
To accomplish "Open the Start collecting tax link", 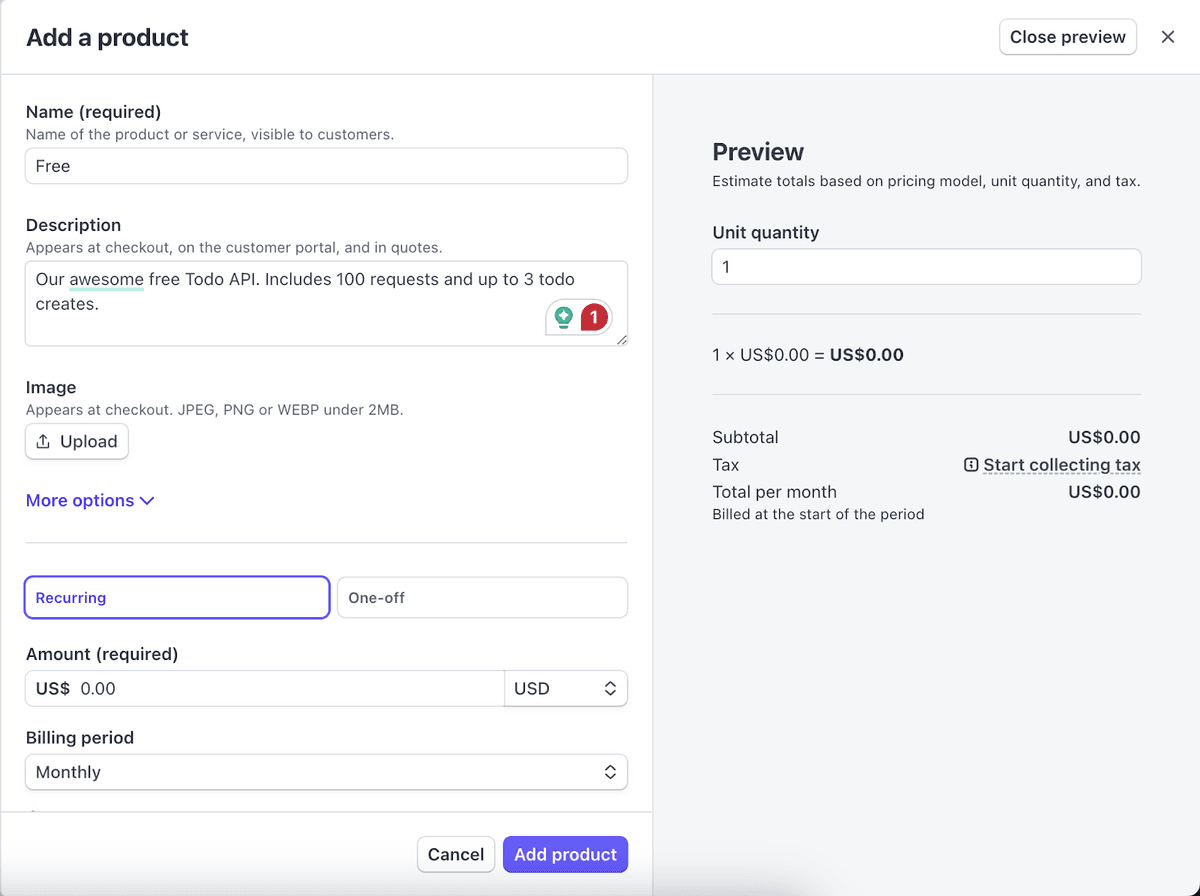I will [1060, 464].
